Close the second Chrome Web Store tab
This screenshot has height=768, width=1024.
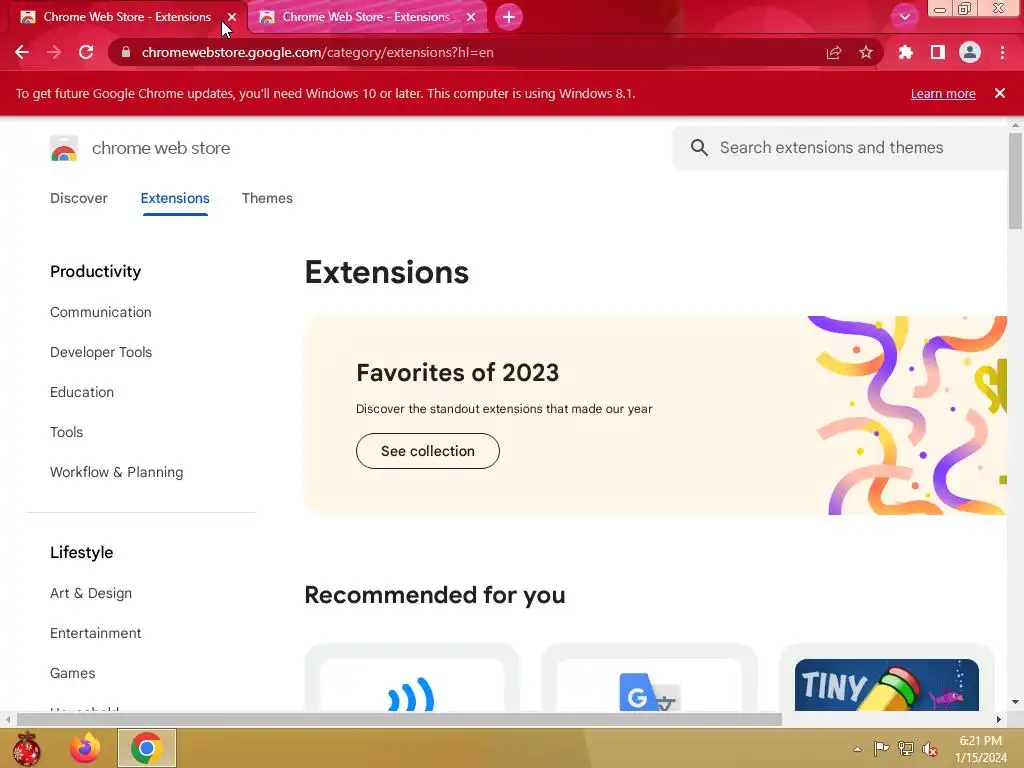[471, 17]
